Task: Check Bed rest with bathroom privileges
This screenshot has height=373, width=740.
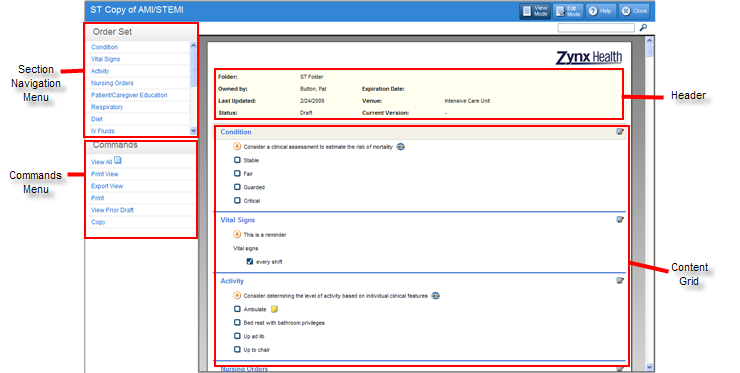Action: coord(237,322)
